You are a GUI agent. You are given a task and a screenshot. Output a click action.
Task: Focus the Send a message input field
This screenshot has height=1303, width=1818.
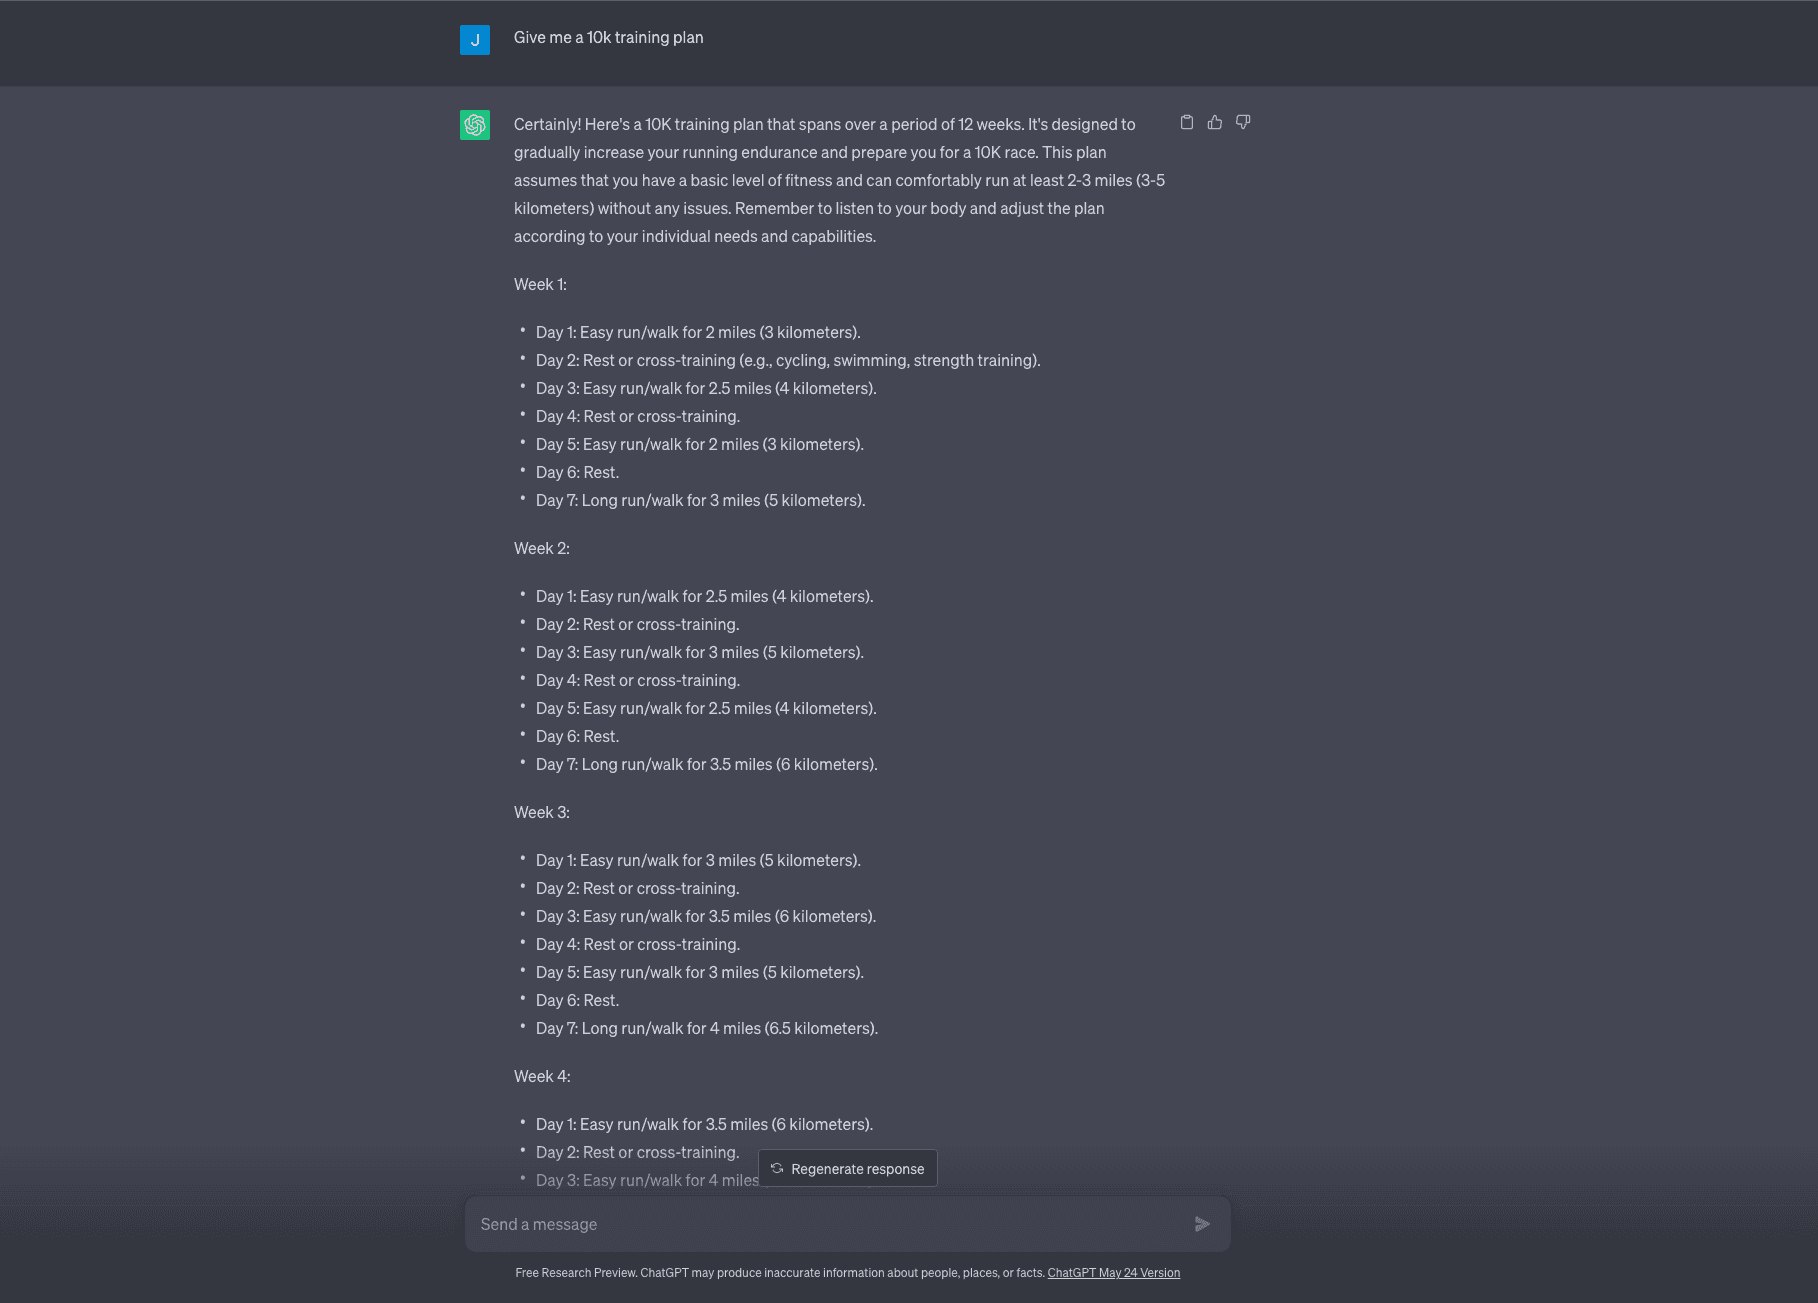tap(828, 1224)
